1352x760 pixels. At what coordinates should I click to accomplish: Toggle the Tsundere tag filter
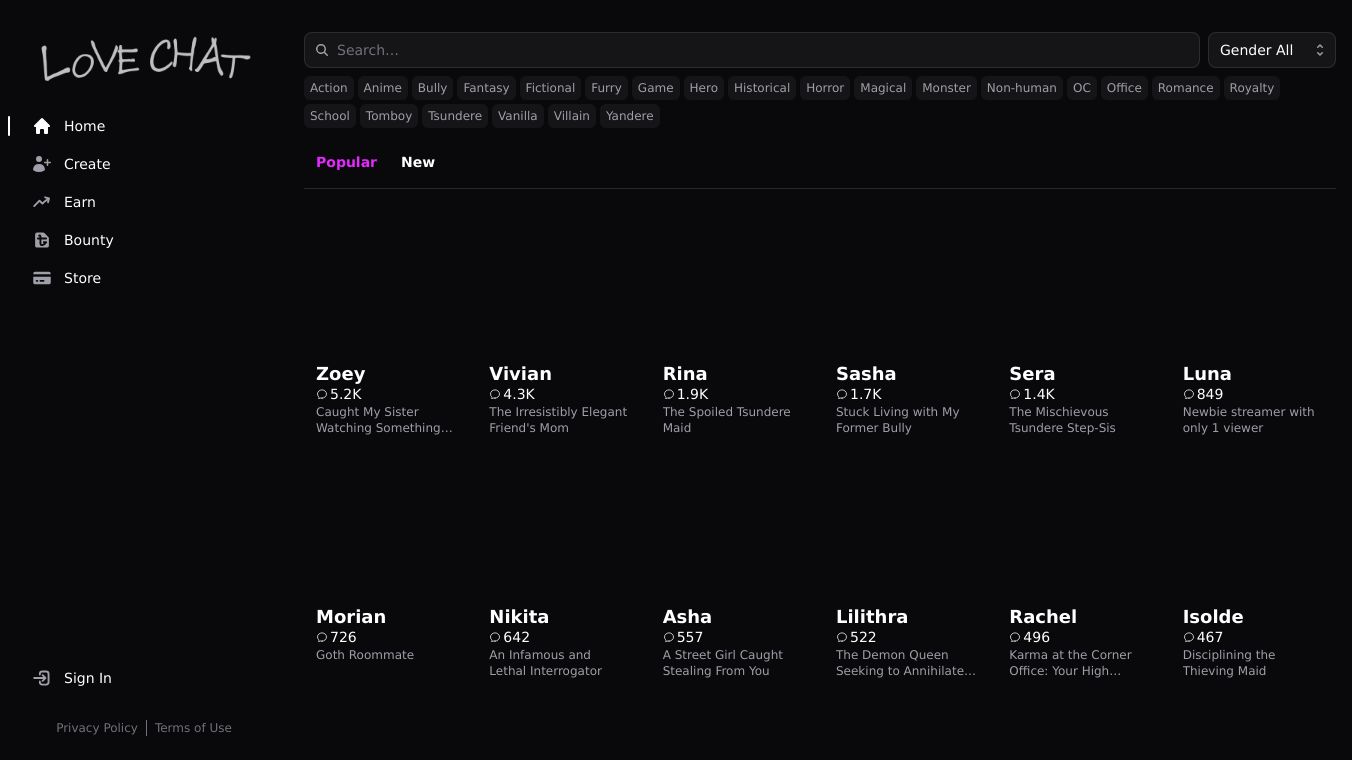pos(454,116)
